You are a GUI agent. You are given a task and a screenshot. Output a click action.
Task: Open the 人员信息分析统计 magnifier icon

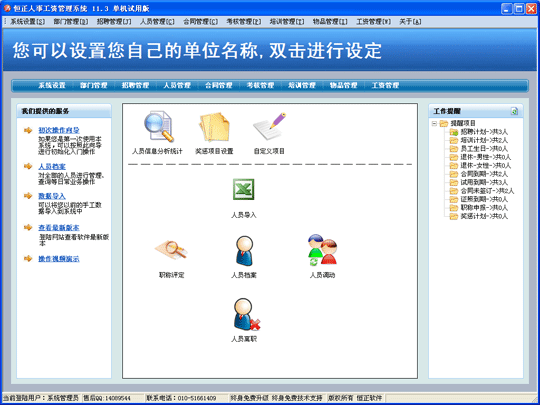coord(158,126)
